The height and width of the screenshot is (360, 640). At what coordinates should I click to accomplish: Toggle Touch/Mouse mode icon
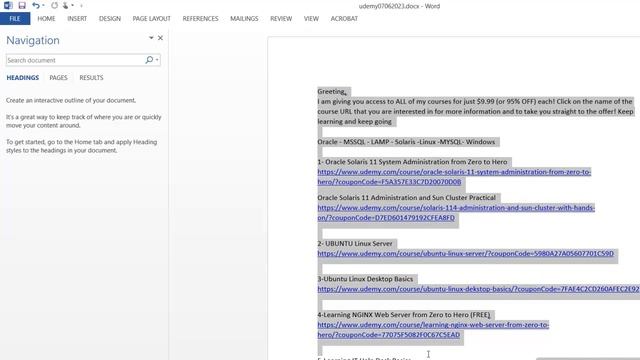66,5
